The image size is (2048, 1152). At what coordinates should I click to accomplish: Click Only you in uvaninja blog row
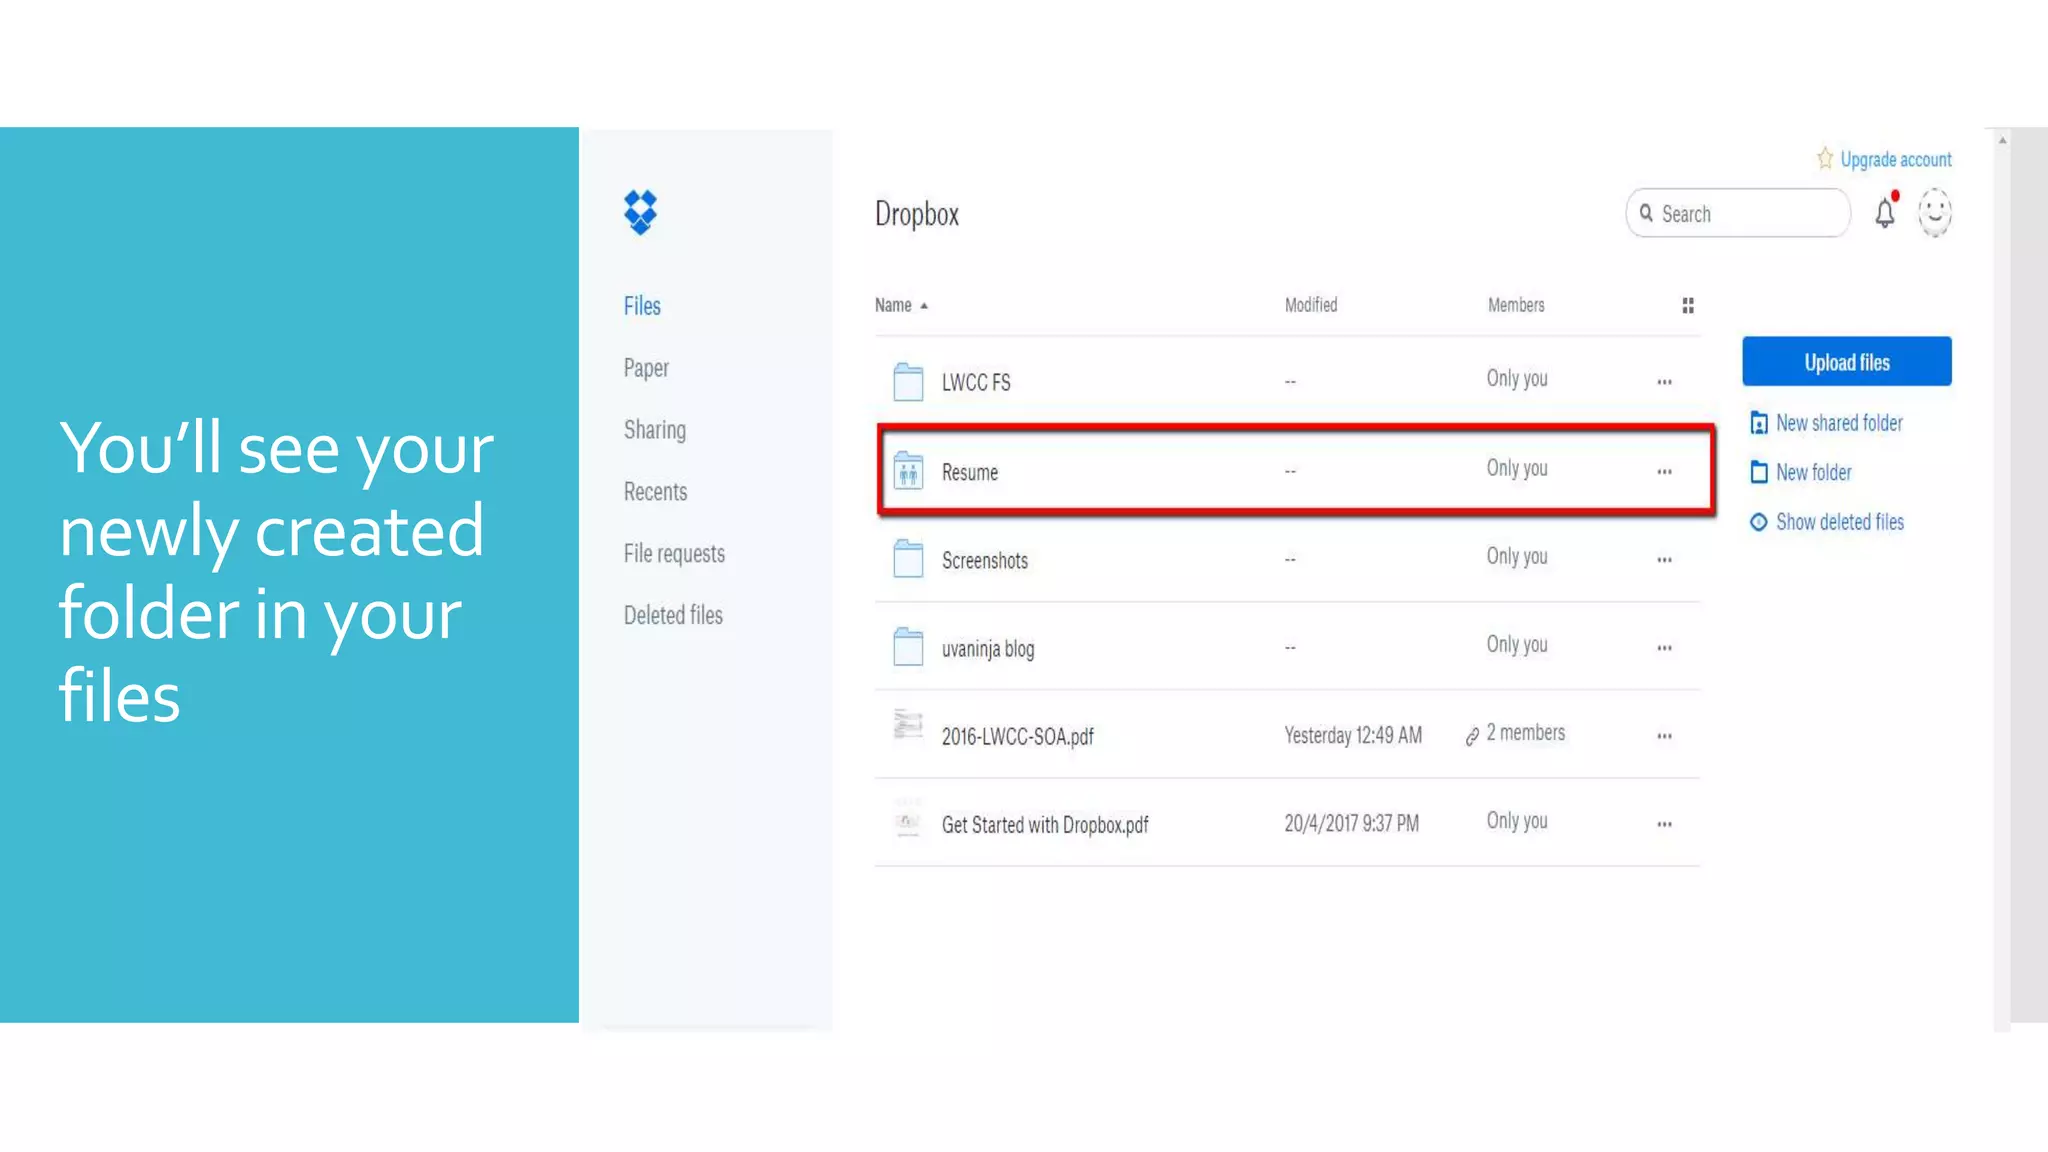(x=1516, y=644)
